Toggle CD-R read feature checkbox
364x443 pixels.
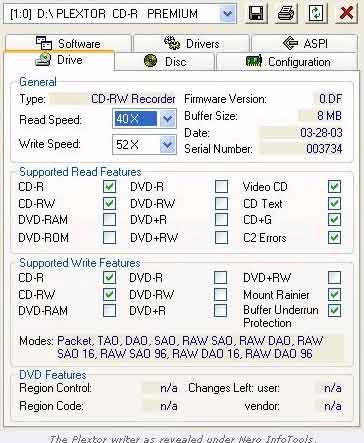109,187
